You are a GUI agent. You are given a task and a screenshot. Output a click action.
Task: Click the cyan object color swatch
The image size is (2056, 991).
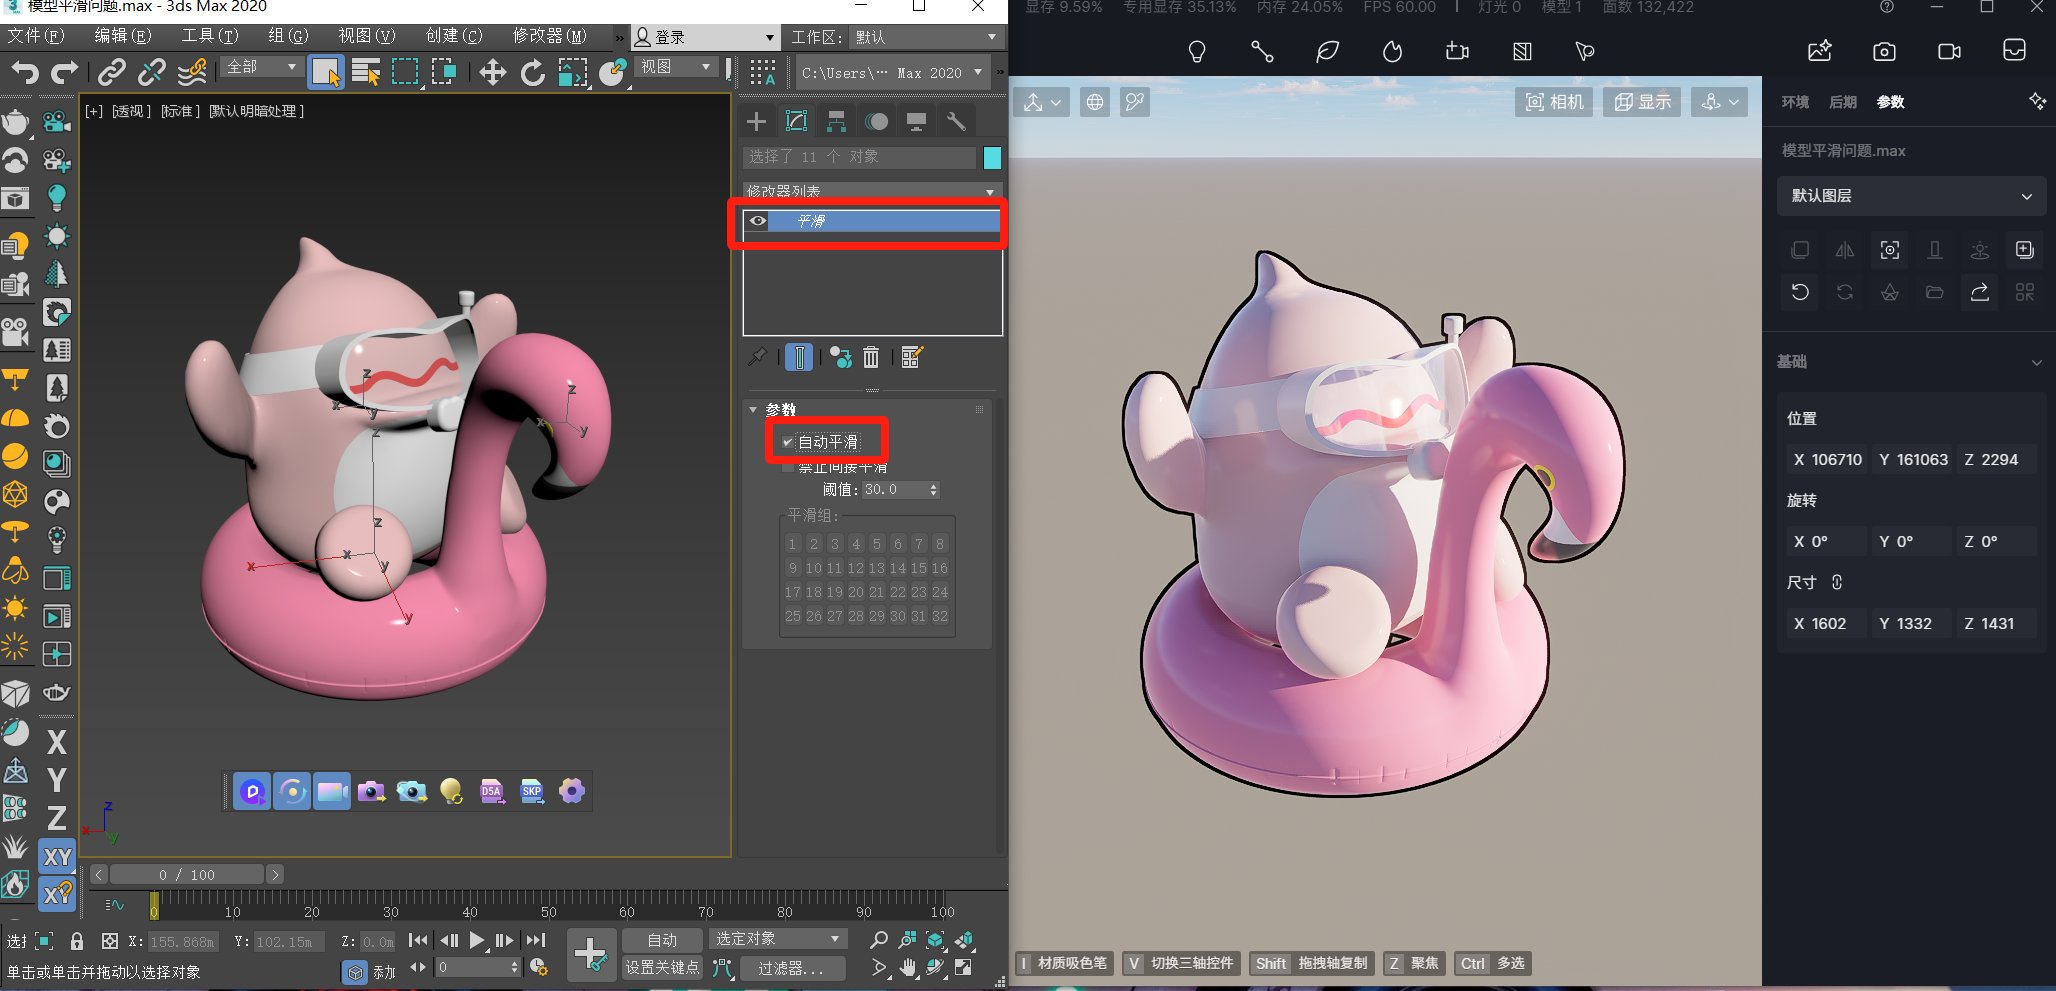992,157
